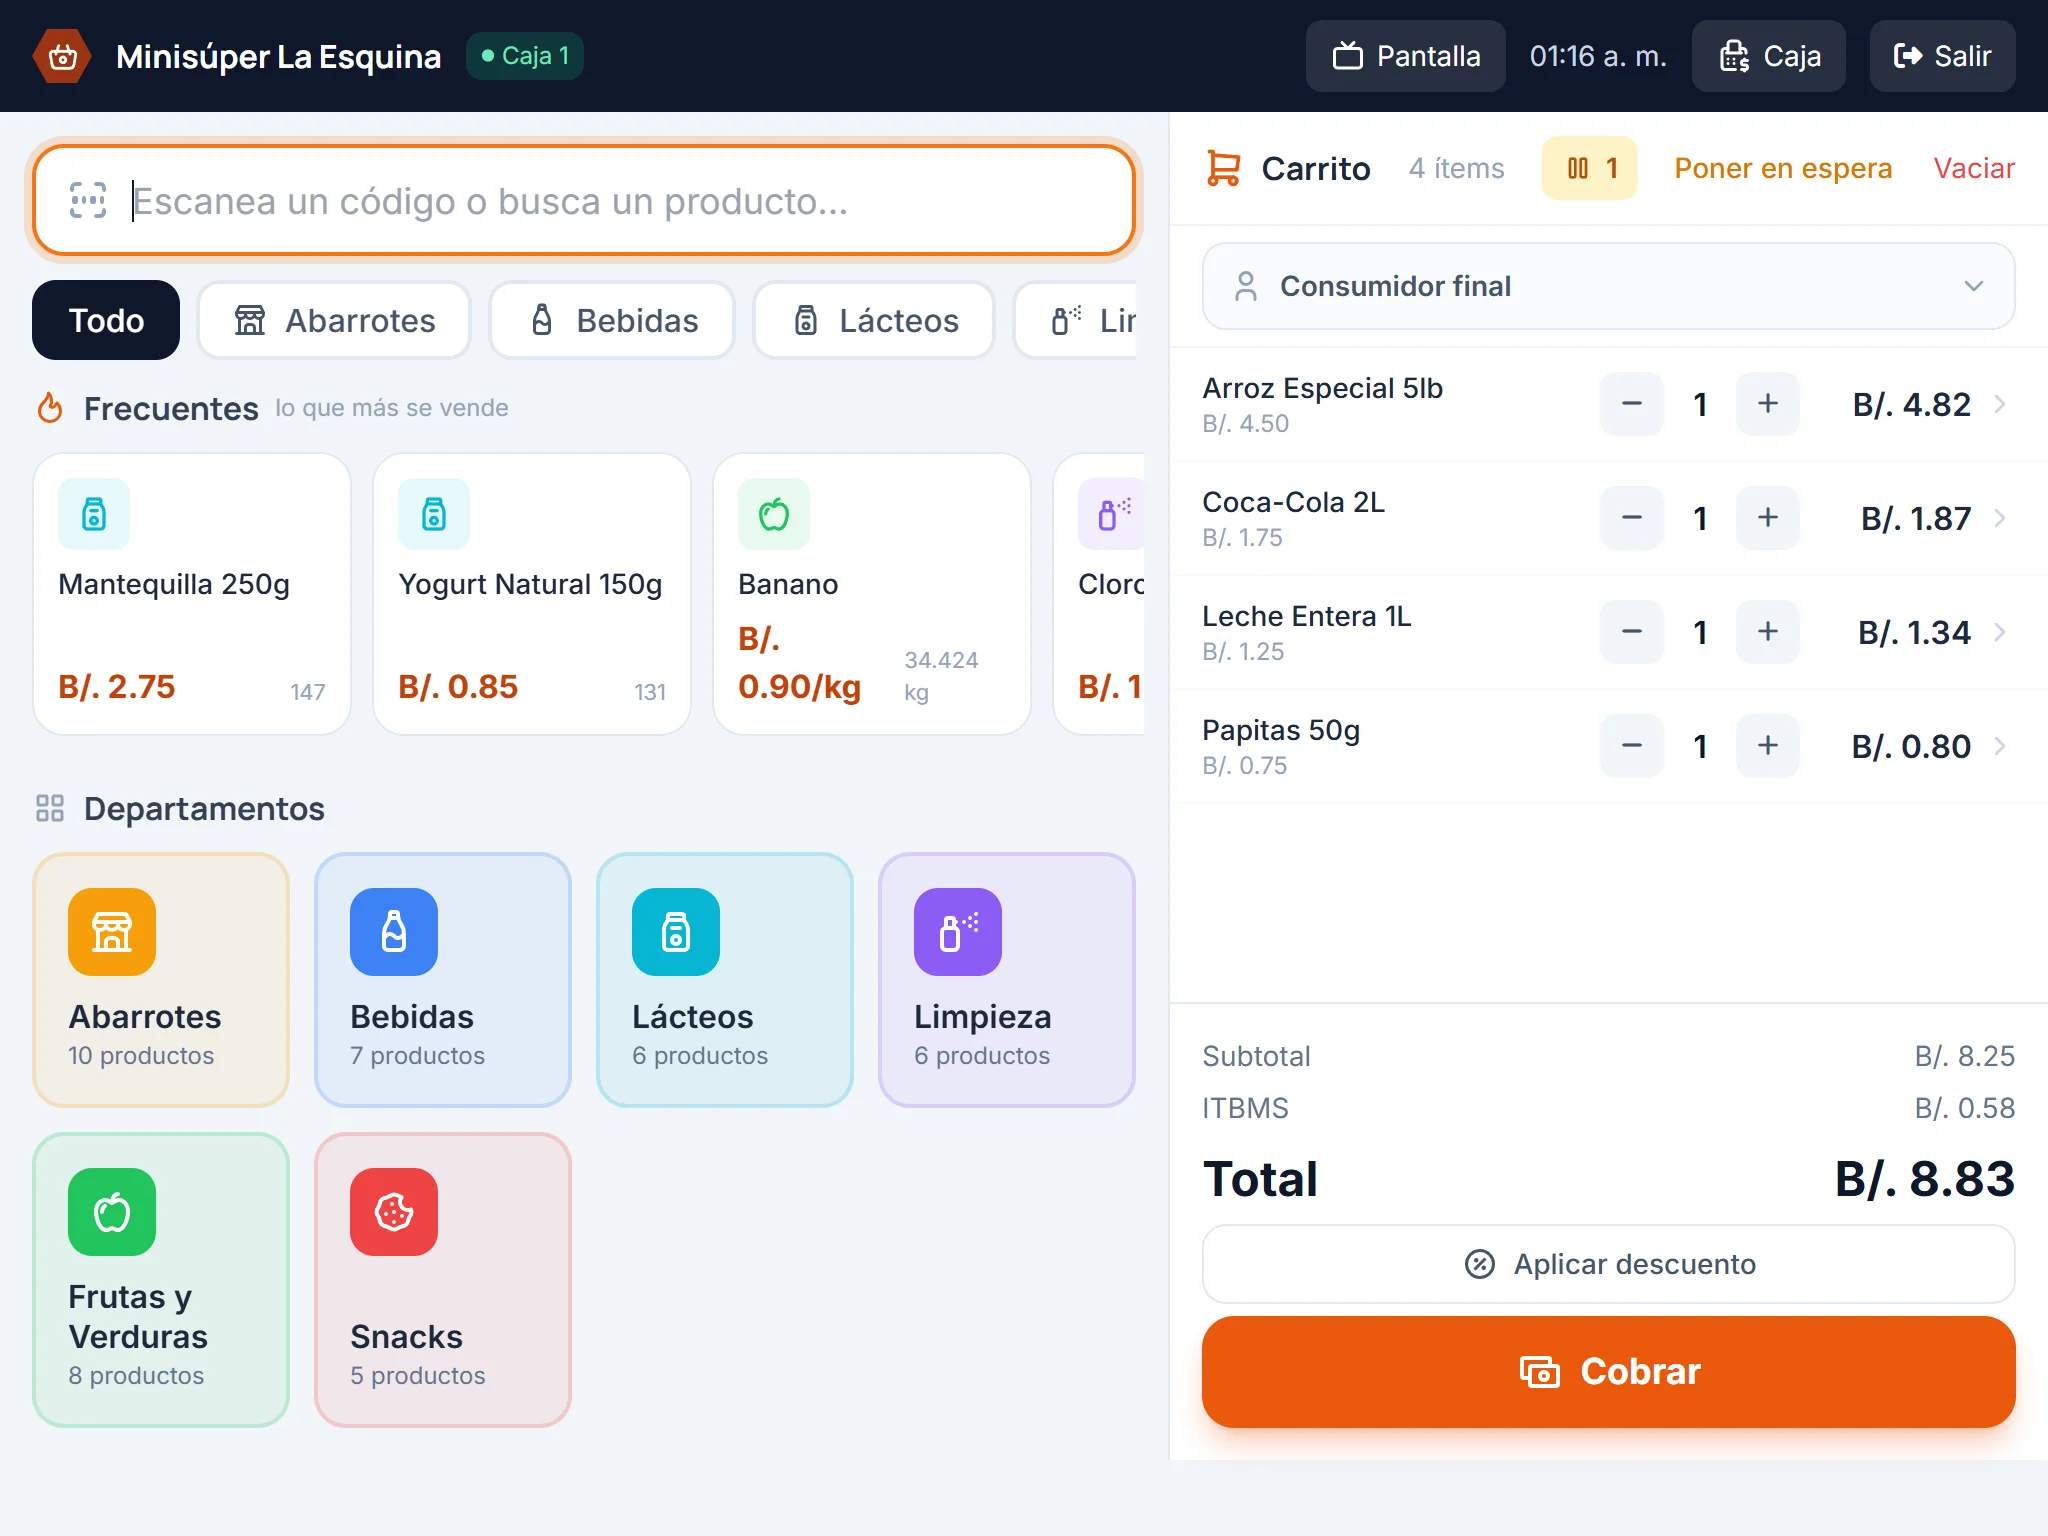Decrease Papitas 50g quantity

(1632, 746)
